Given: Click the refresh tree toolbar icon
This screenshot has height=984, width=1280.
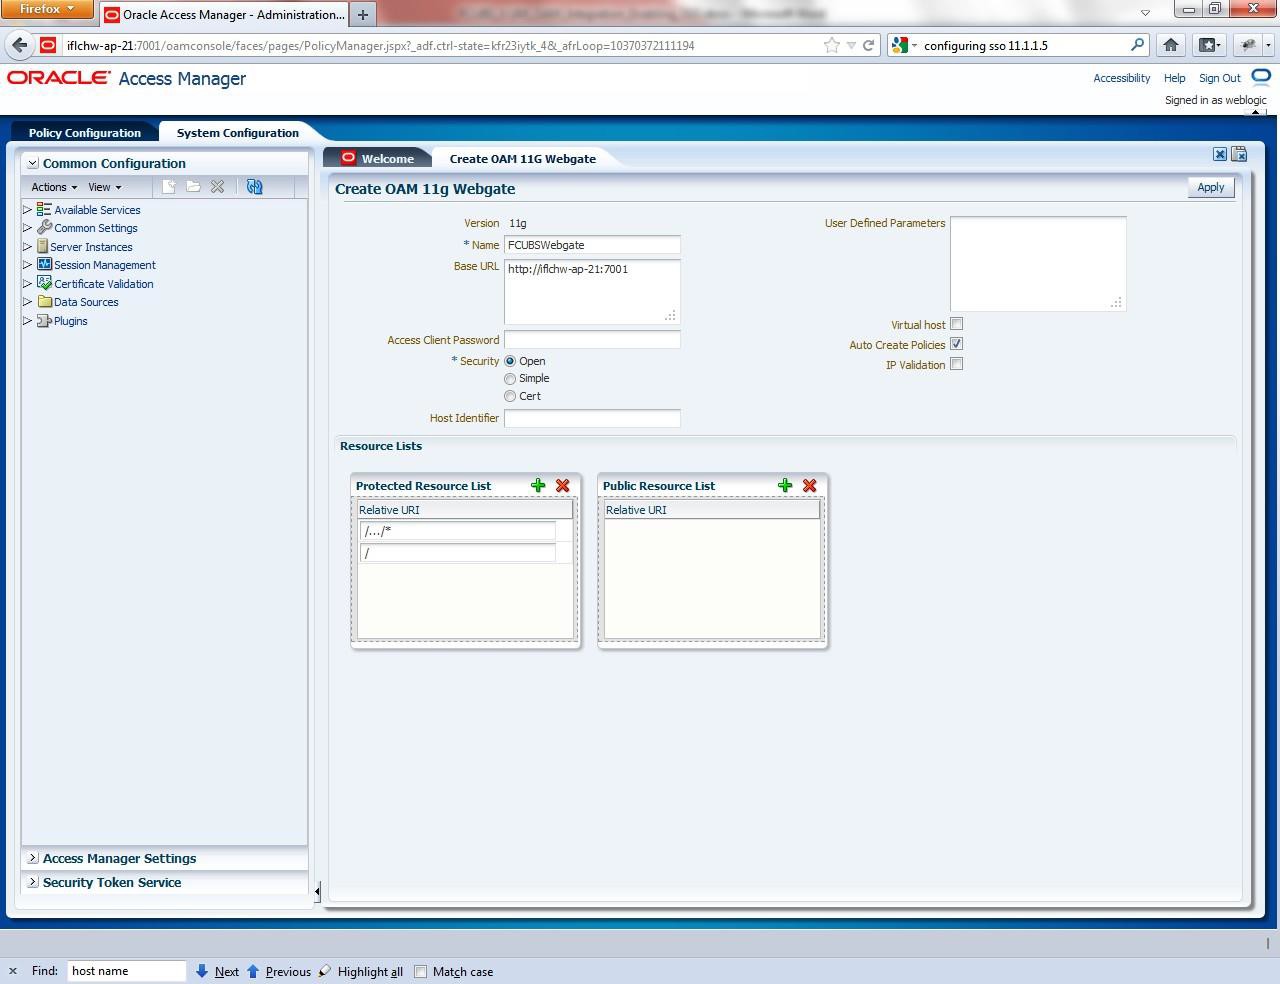Looking at the screenshot, I should (254, 187).
